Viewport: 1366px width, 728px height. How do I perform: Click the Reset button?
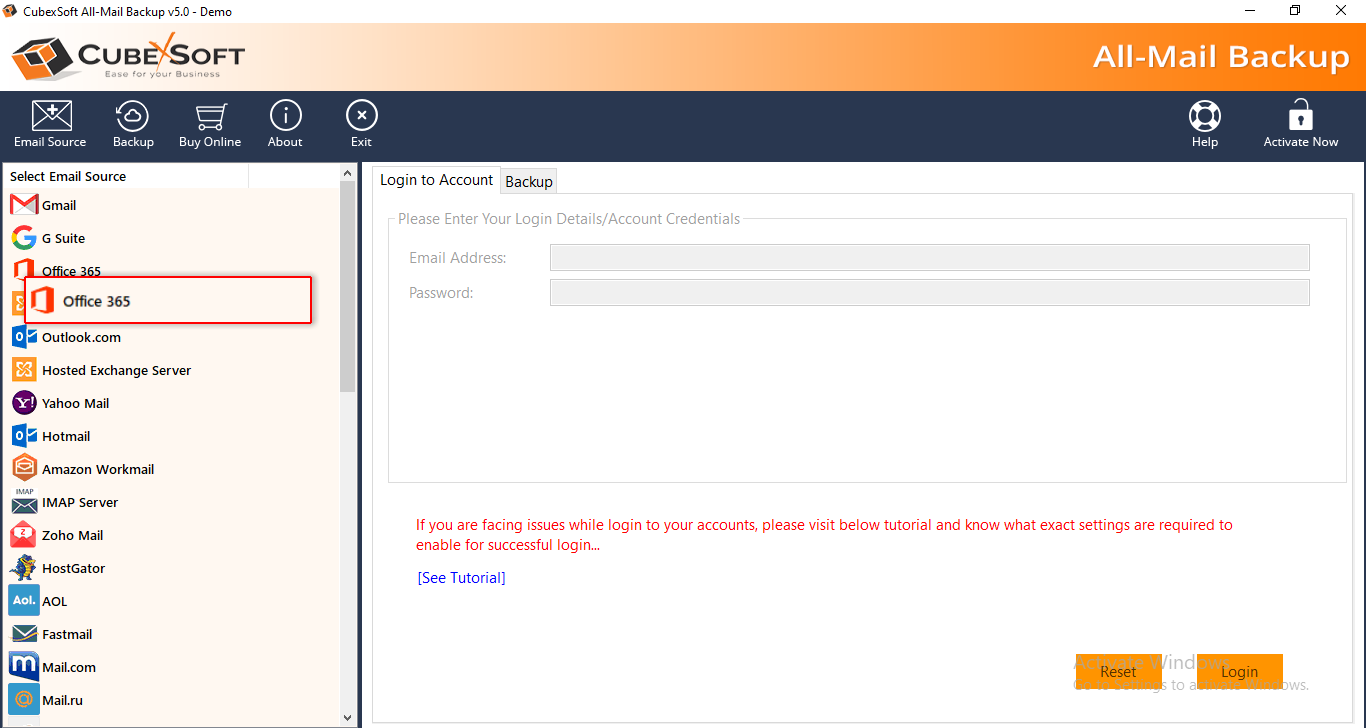coord(1118,672)
